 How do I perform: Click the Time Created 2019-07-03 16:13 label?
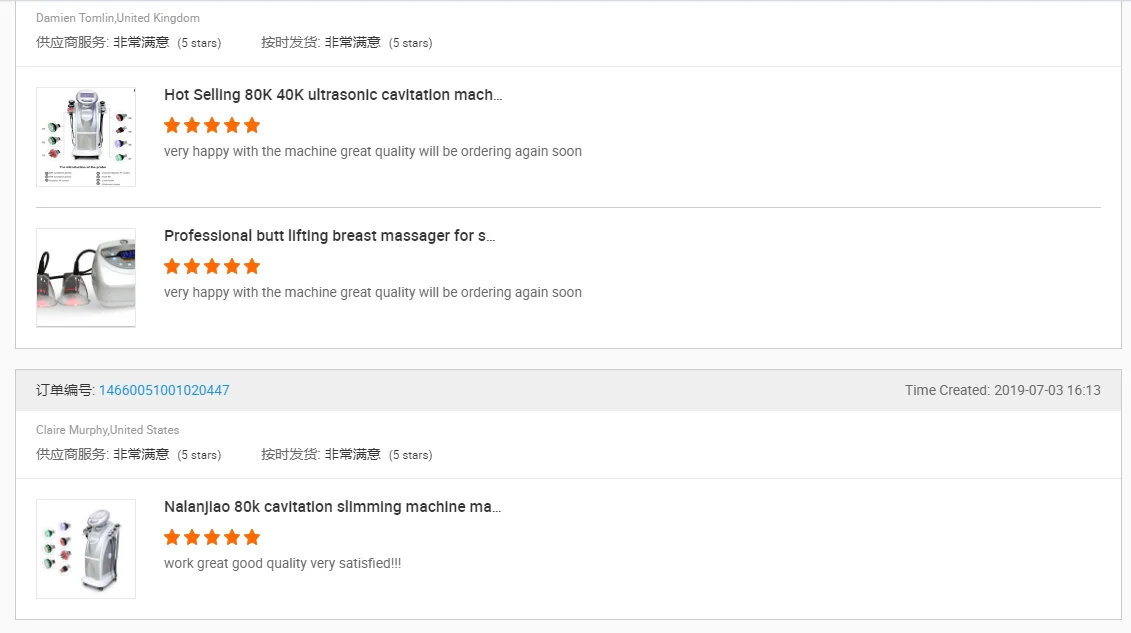(1003, 390)
